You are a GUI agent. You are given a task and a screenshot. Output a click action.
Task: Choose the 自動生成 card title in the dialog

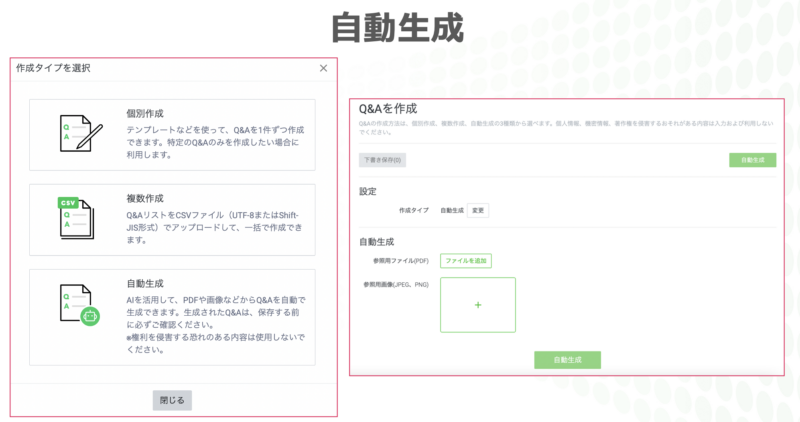click(145, 283)
